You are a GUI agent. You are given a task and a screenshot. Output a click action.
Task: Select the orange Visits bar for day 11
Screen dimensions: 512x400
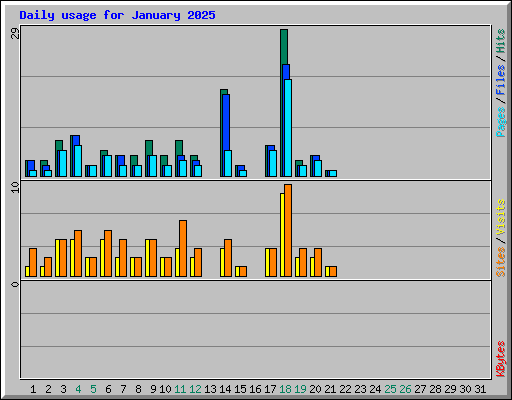pyautogui.click(x=183, y=248)
